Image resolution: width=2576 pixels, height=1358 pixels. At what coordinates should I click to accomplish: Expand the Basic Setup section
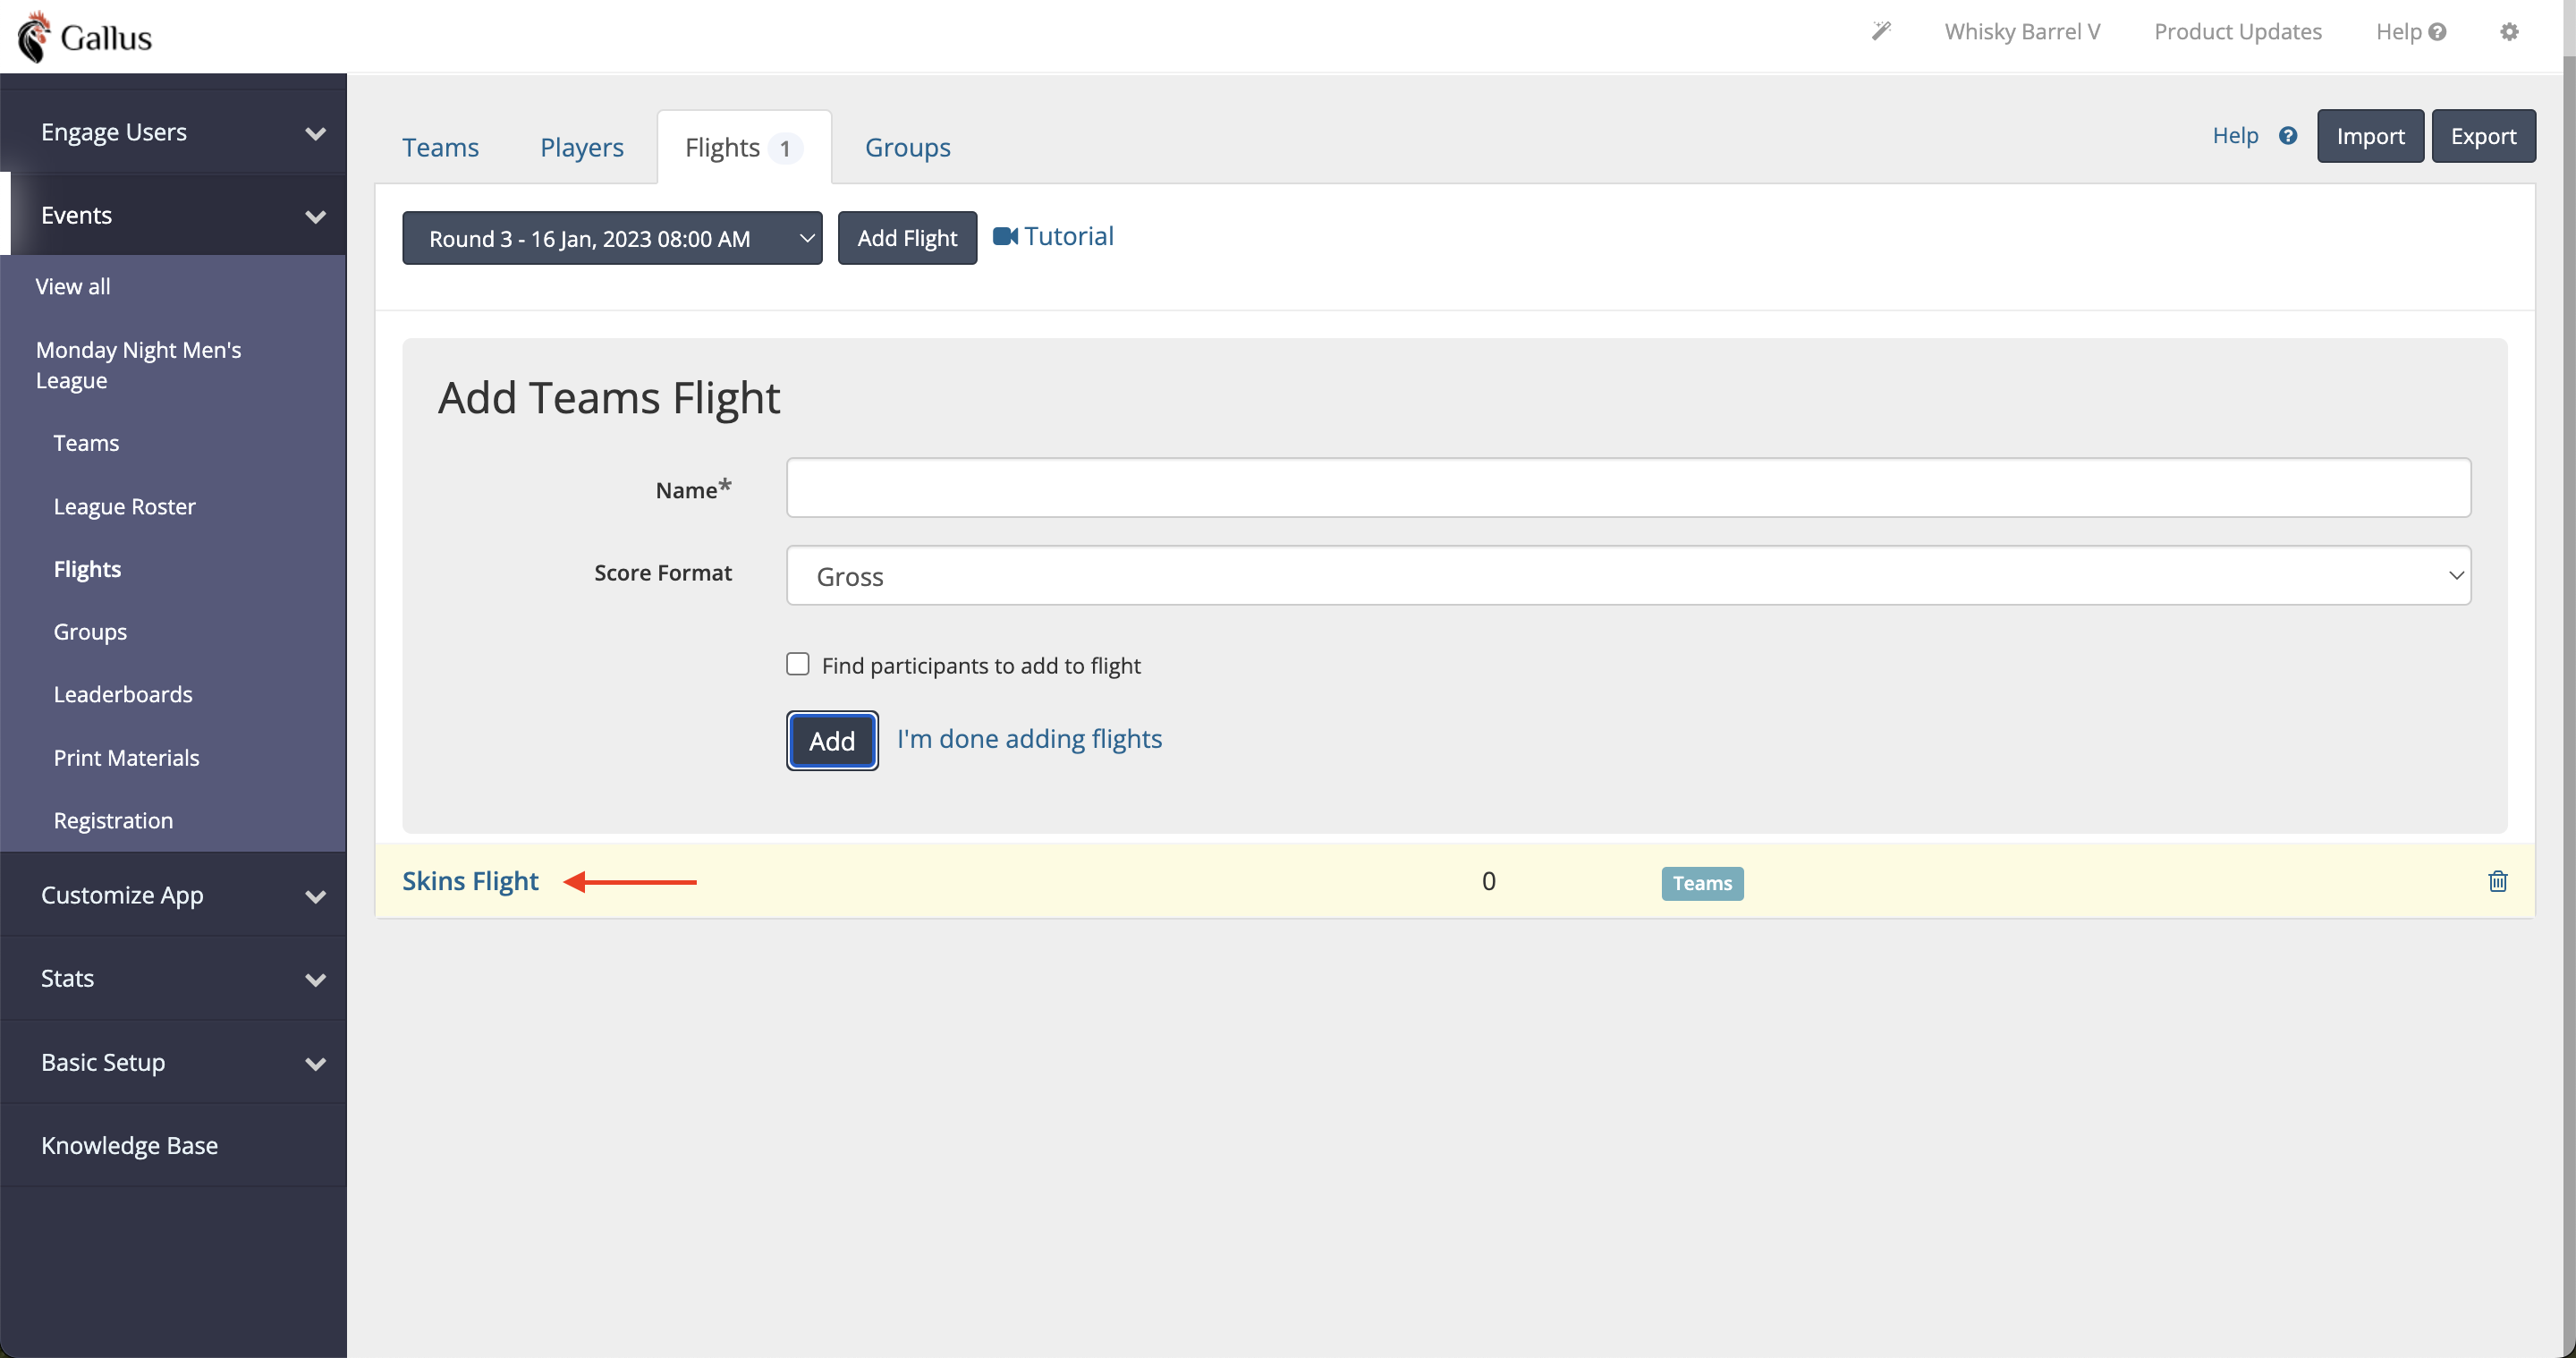[174, 1062]
